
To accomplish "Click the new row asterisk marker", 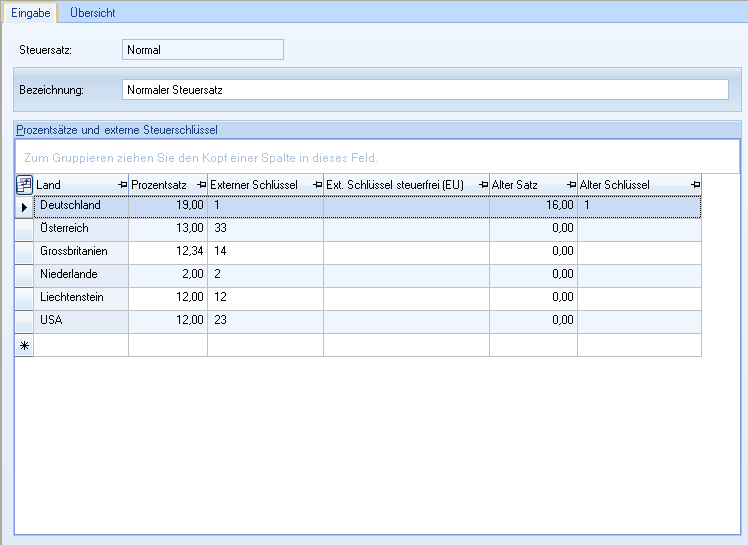I will pos(24,345).
